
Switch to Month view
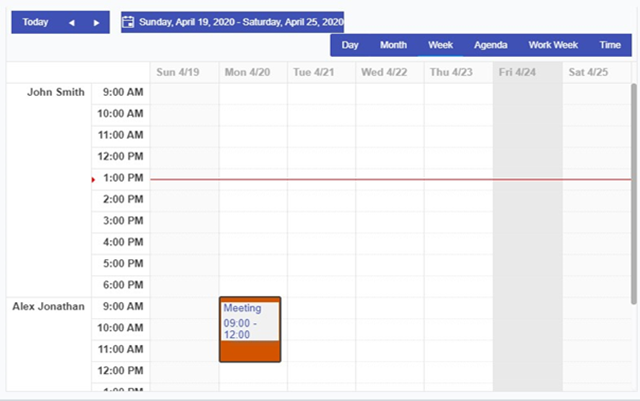pyautogui.click(x=393, y=45)
